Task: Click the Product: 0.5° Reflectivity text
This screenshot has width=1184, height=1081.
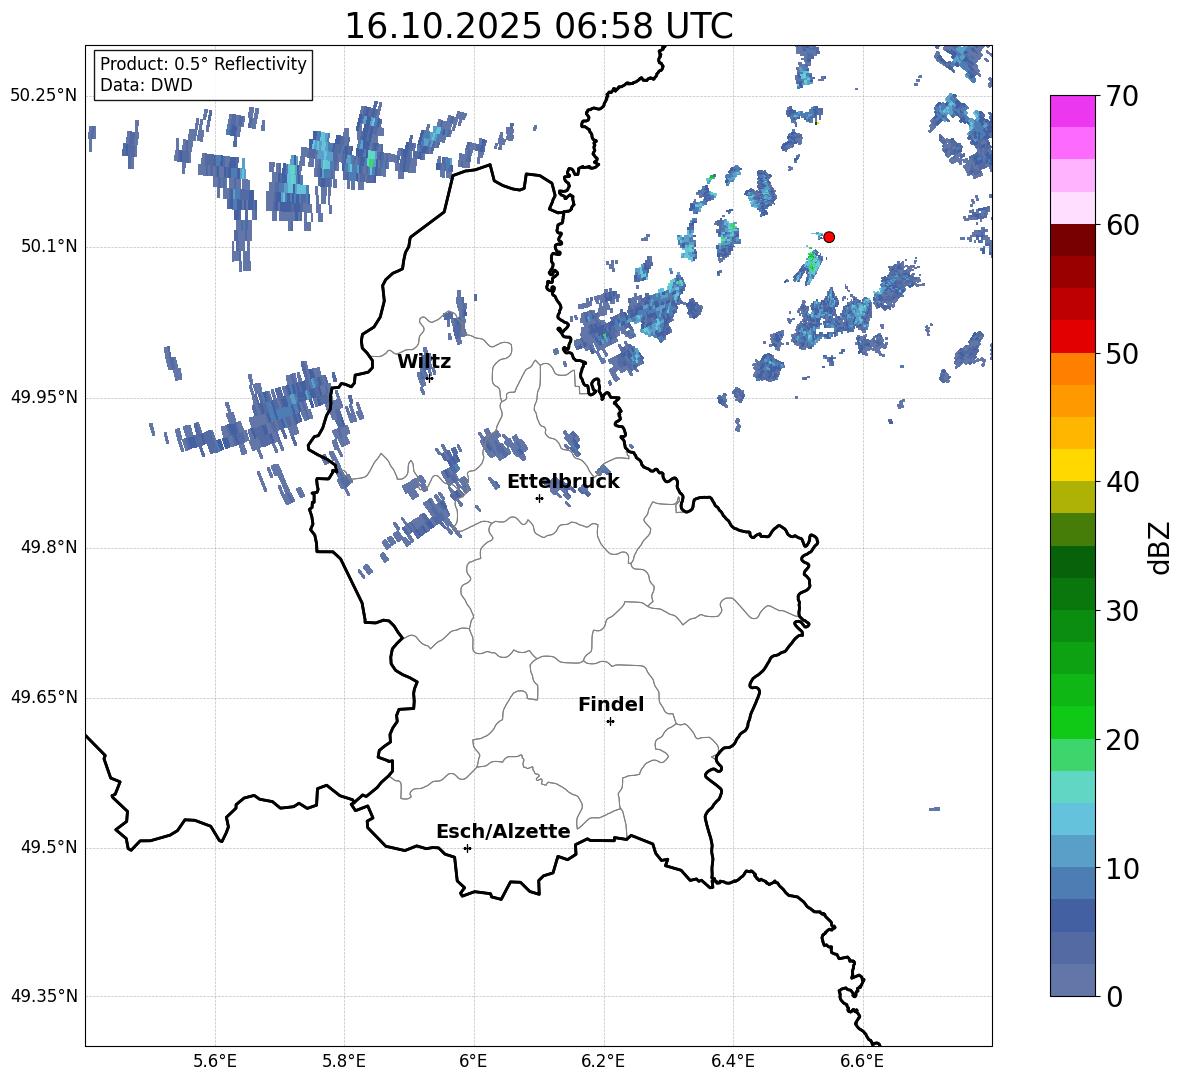Action: [x=203, y=64]
